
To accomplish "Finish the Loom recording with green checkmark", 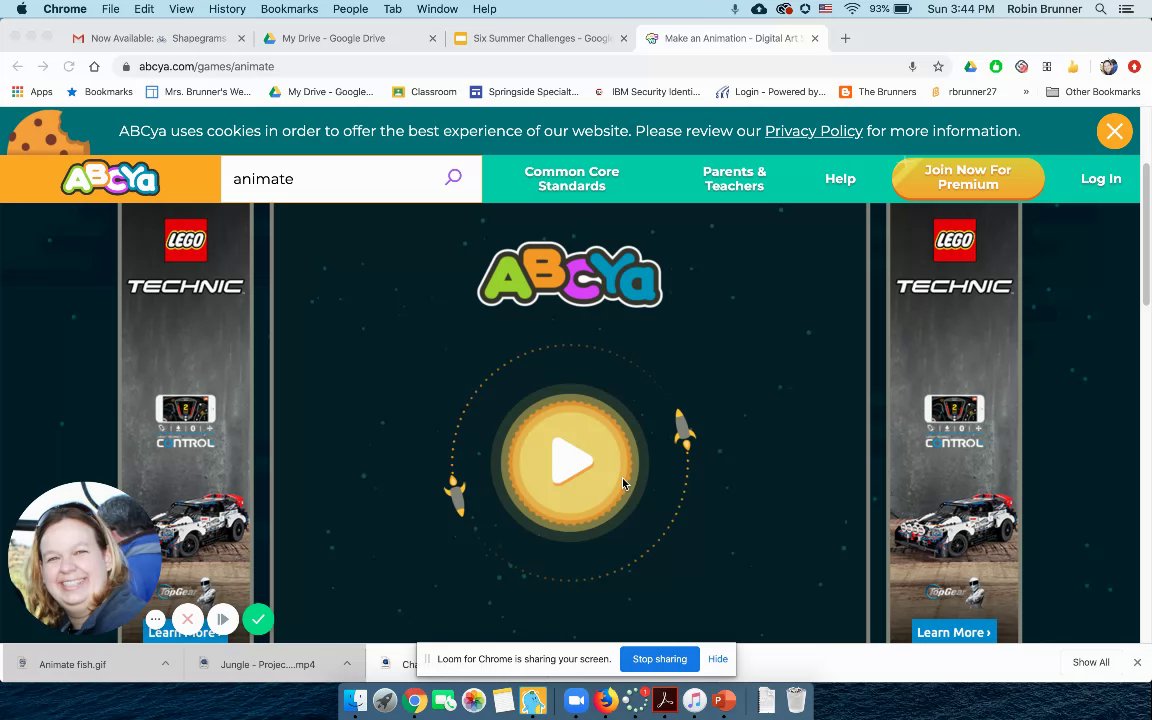I will pos(258,619).
